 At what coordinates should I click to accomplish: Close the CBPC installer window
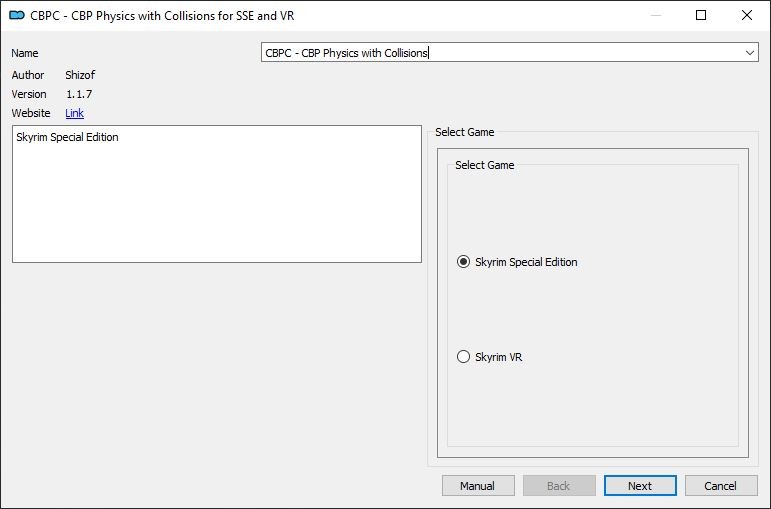pyautogui.click(x=747, y=15)
